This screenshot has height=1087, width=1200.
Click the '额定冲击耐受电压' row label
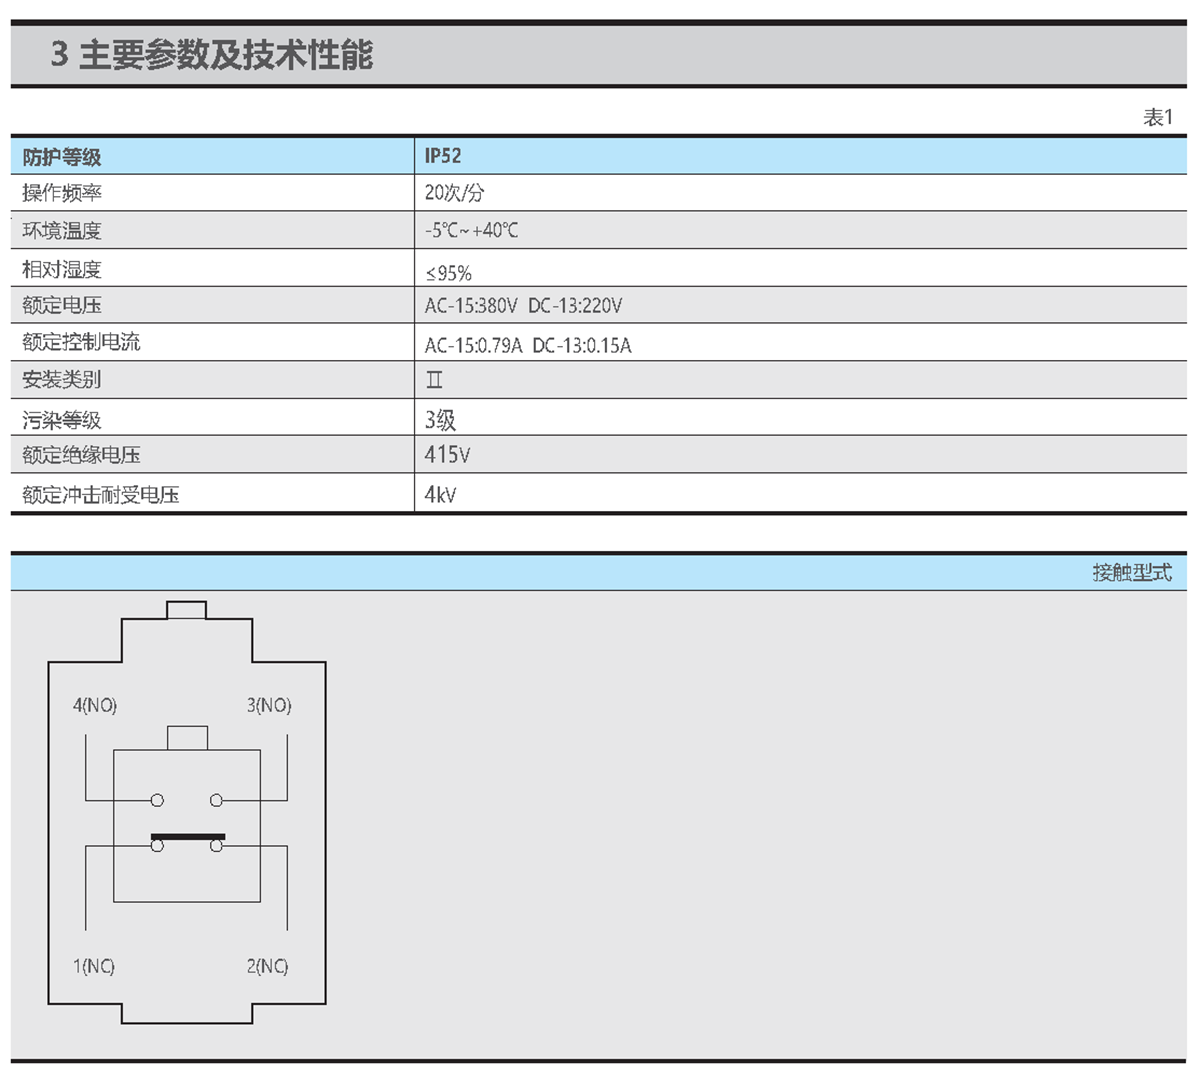pos(101,494)
